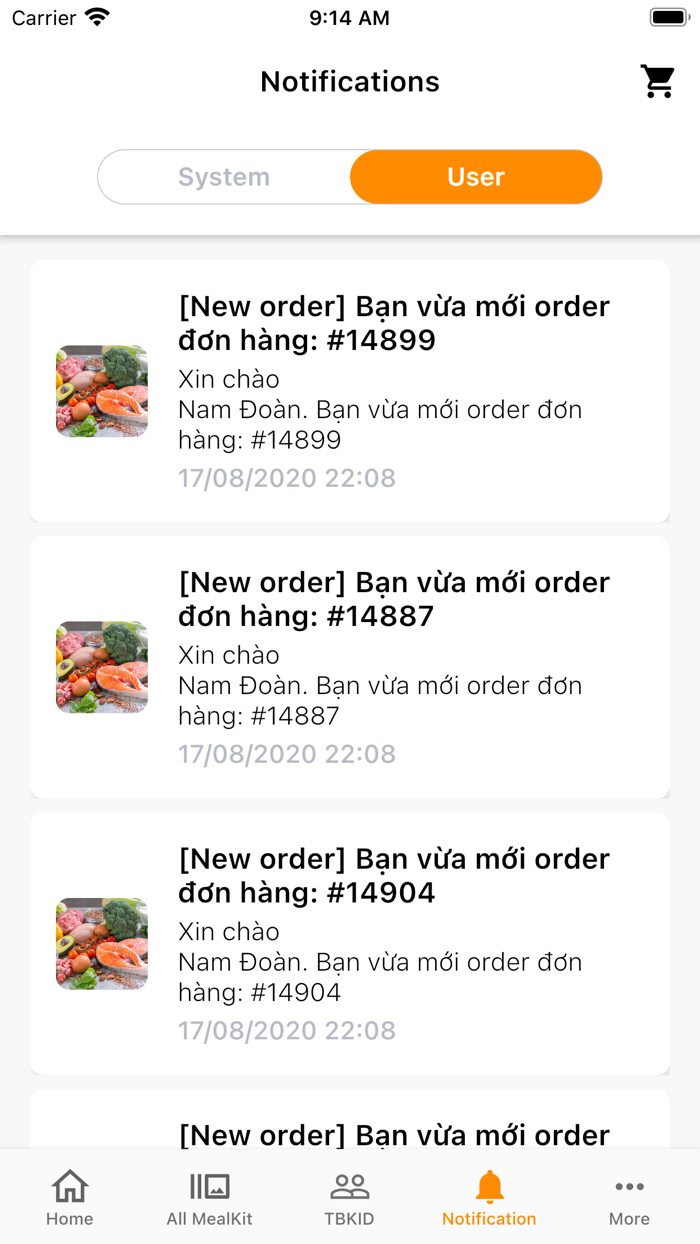Open the shopping cart
The width and height of the screenshot is (700, 1244).
658,82
